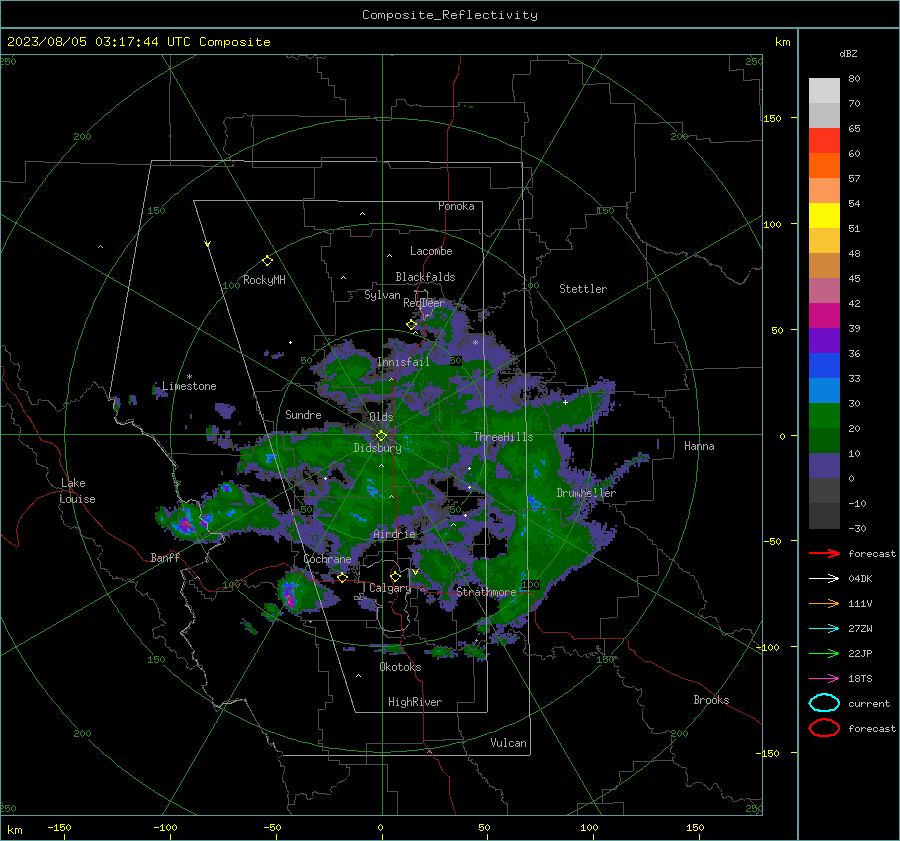Click the HighRiver town label

click(x=415, y=702)
